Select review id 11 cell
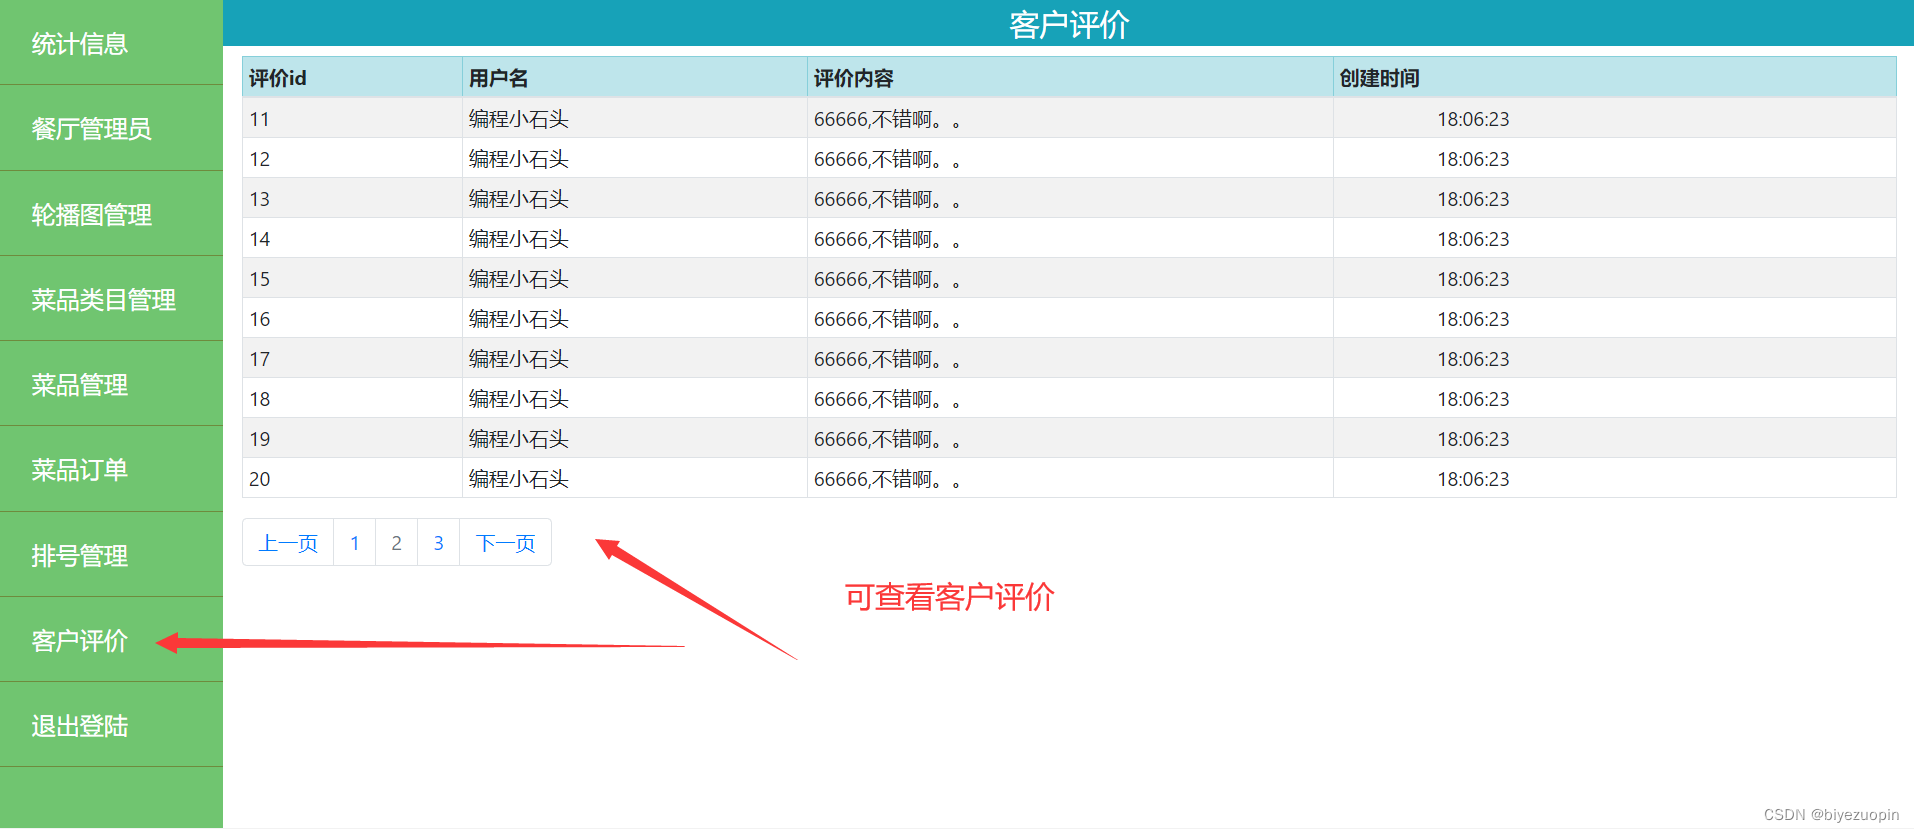The image size is (1914, 832). coord(352,118)
